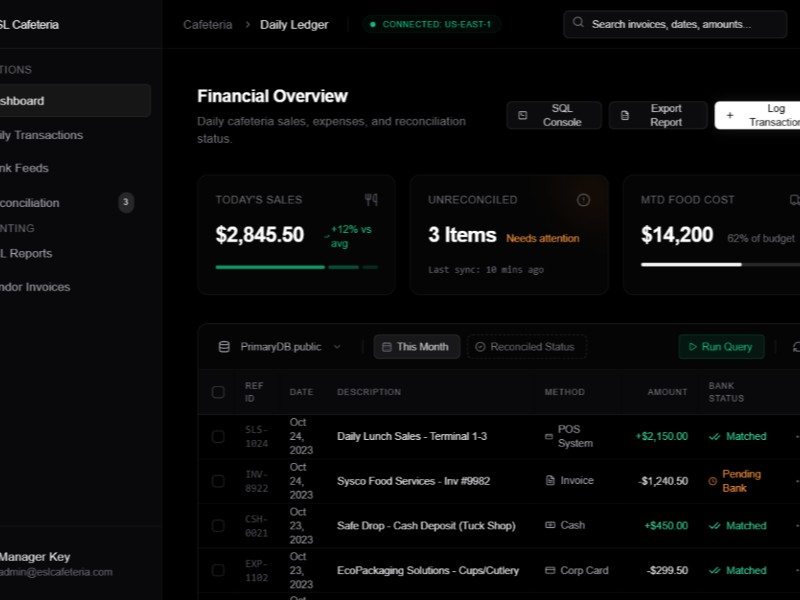800x600 pixels.
Task: Check the Daily Lunch Sales row checkbox
Action: 218,437
